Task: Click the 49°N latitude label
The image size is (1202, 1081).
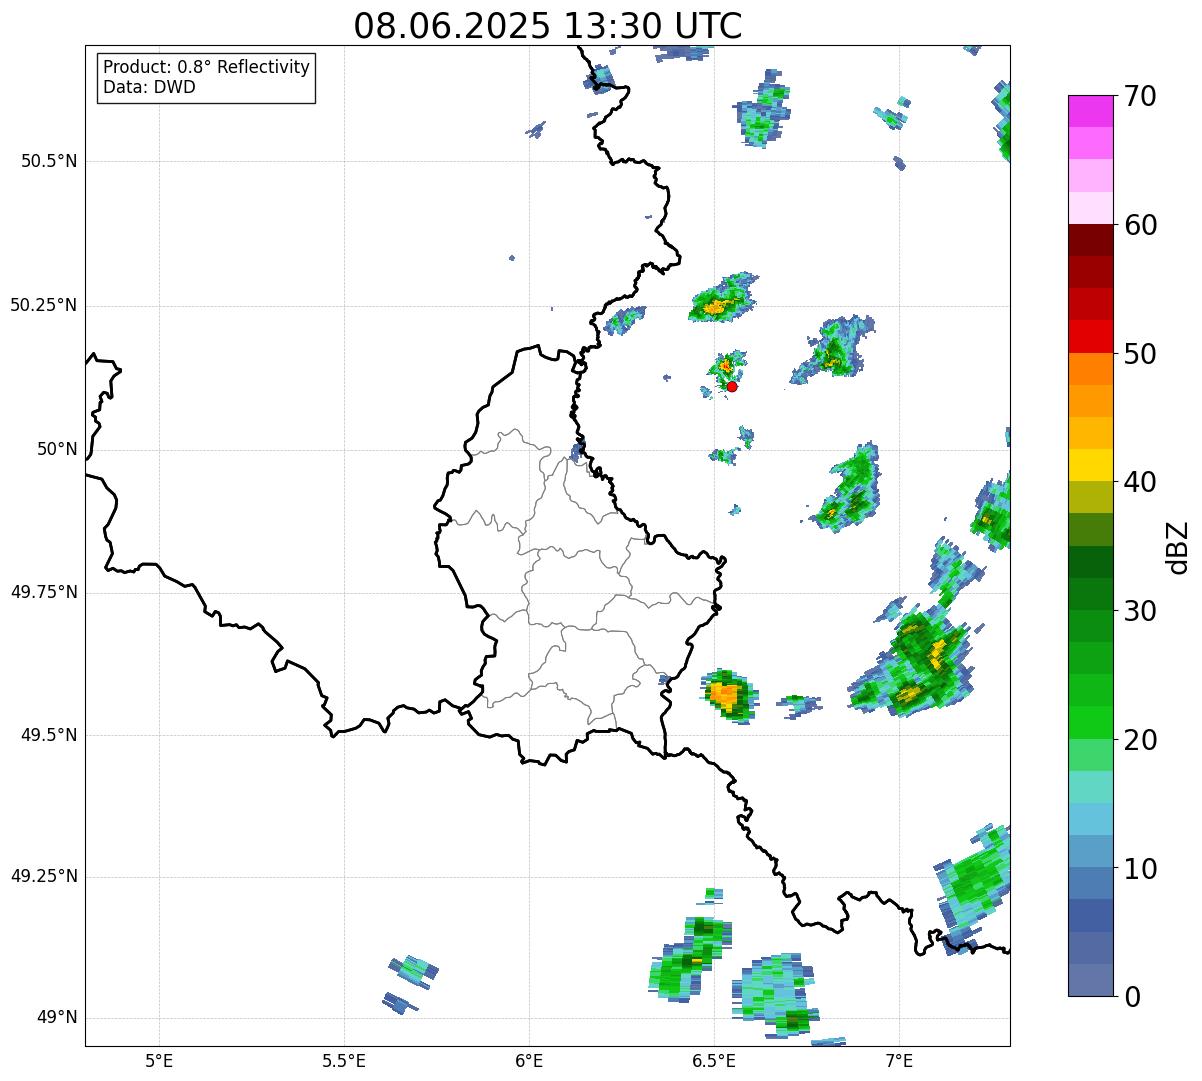Action: pyautogui.click(x=57, y=1018)
